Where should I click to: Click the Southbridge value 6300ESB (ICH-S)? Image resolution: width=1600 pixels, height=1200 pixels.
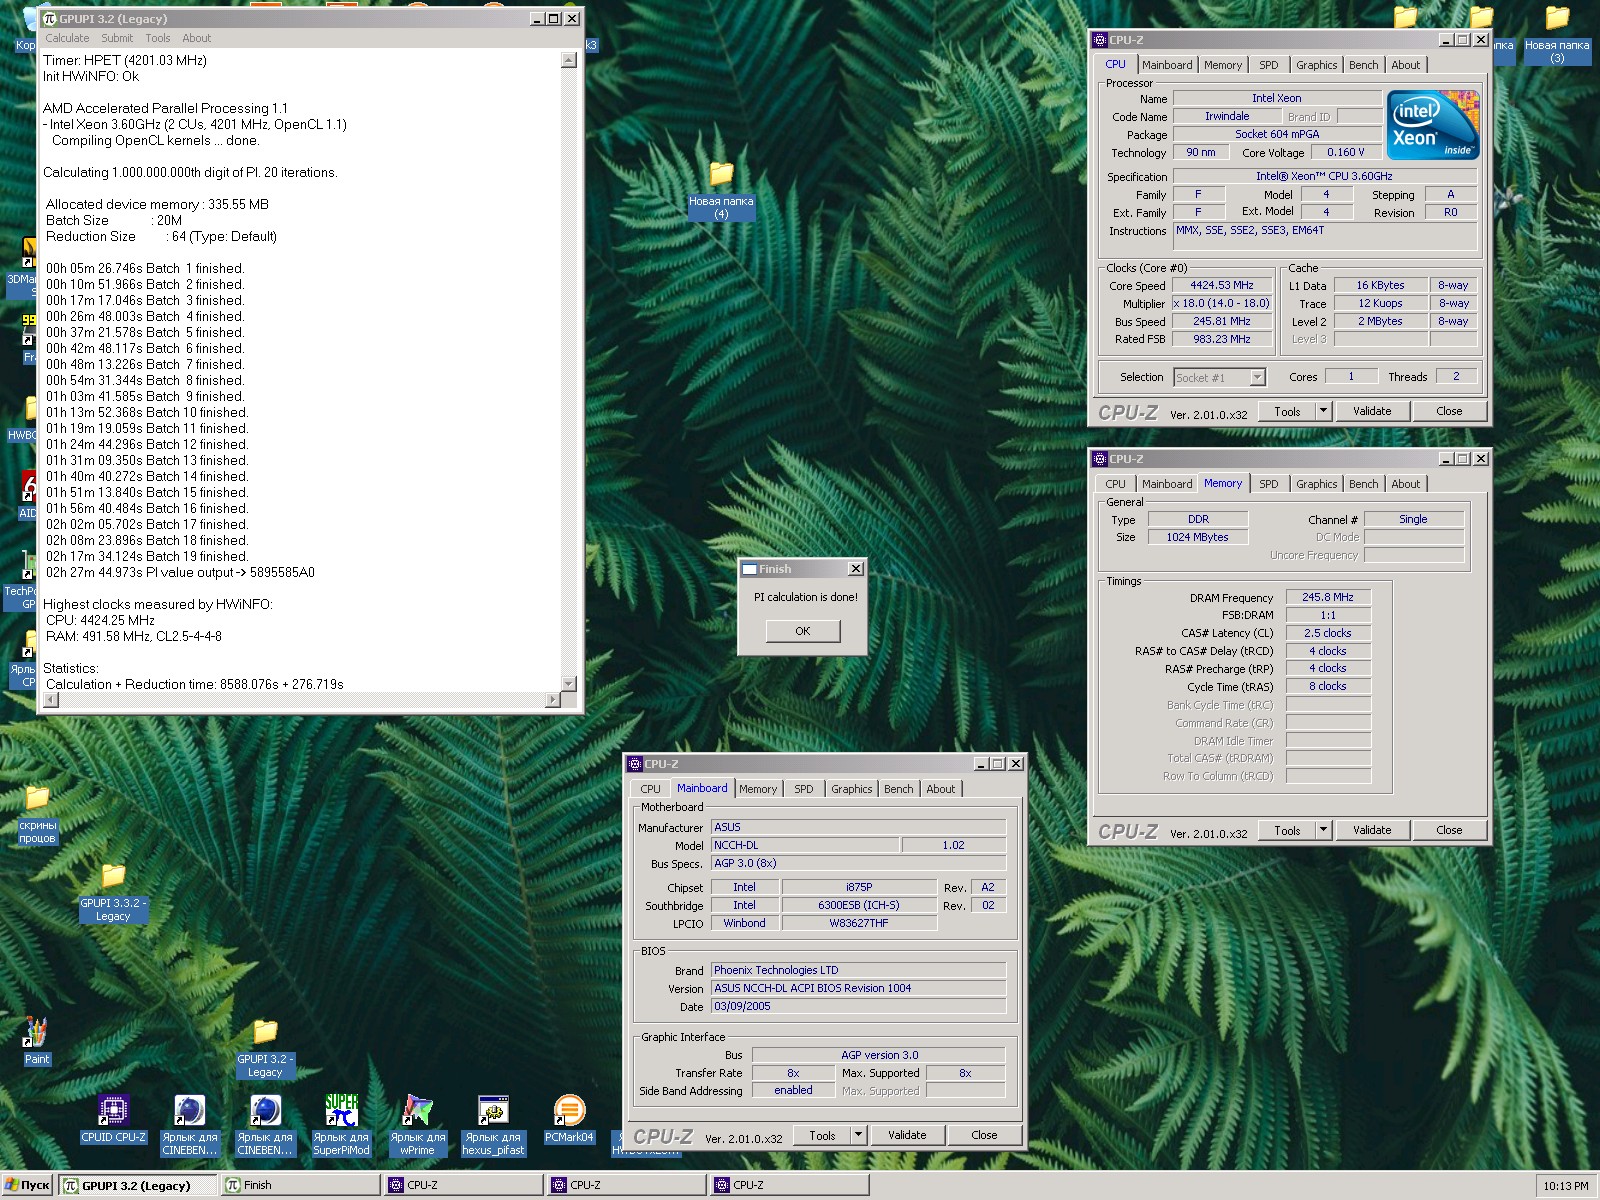click(859, 906)
